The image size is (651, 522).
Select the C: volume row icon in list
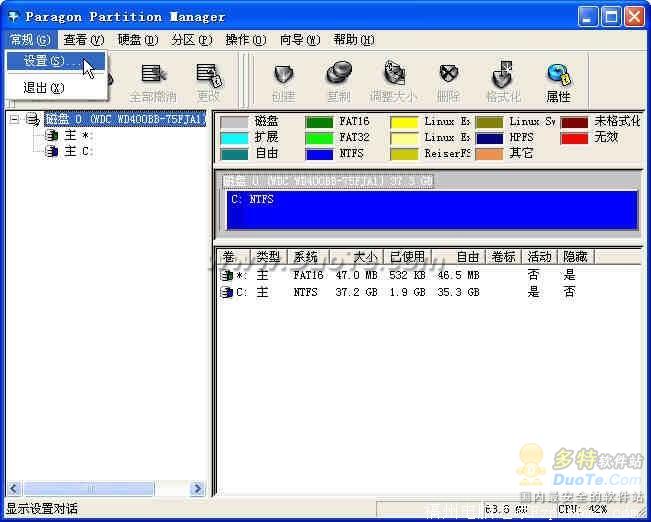(x=227, y=292)
